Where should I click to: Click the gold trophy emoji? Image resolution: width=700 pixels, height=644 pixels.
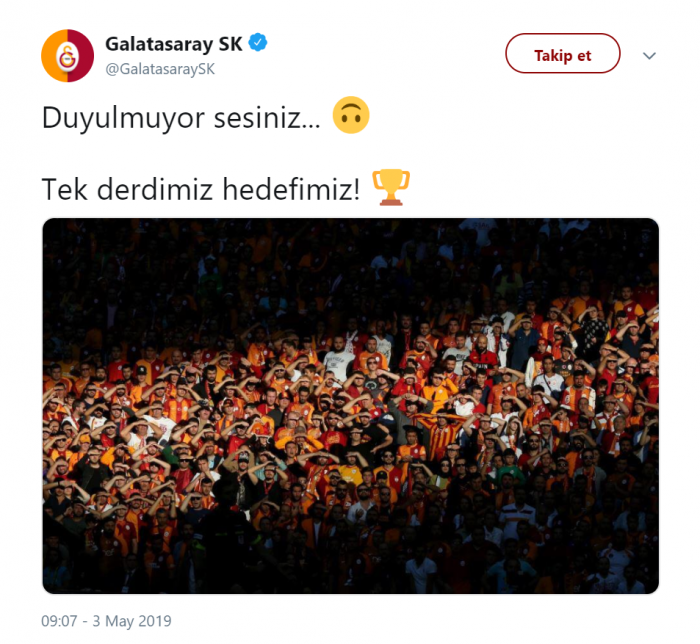click(391, 187)
